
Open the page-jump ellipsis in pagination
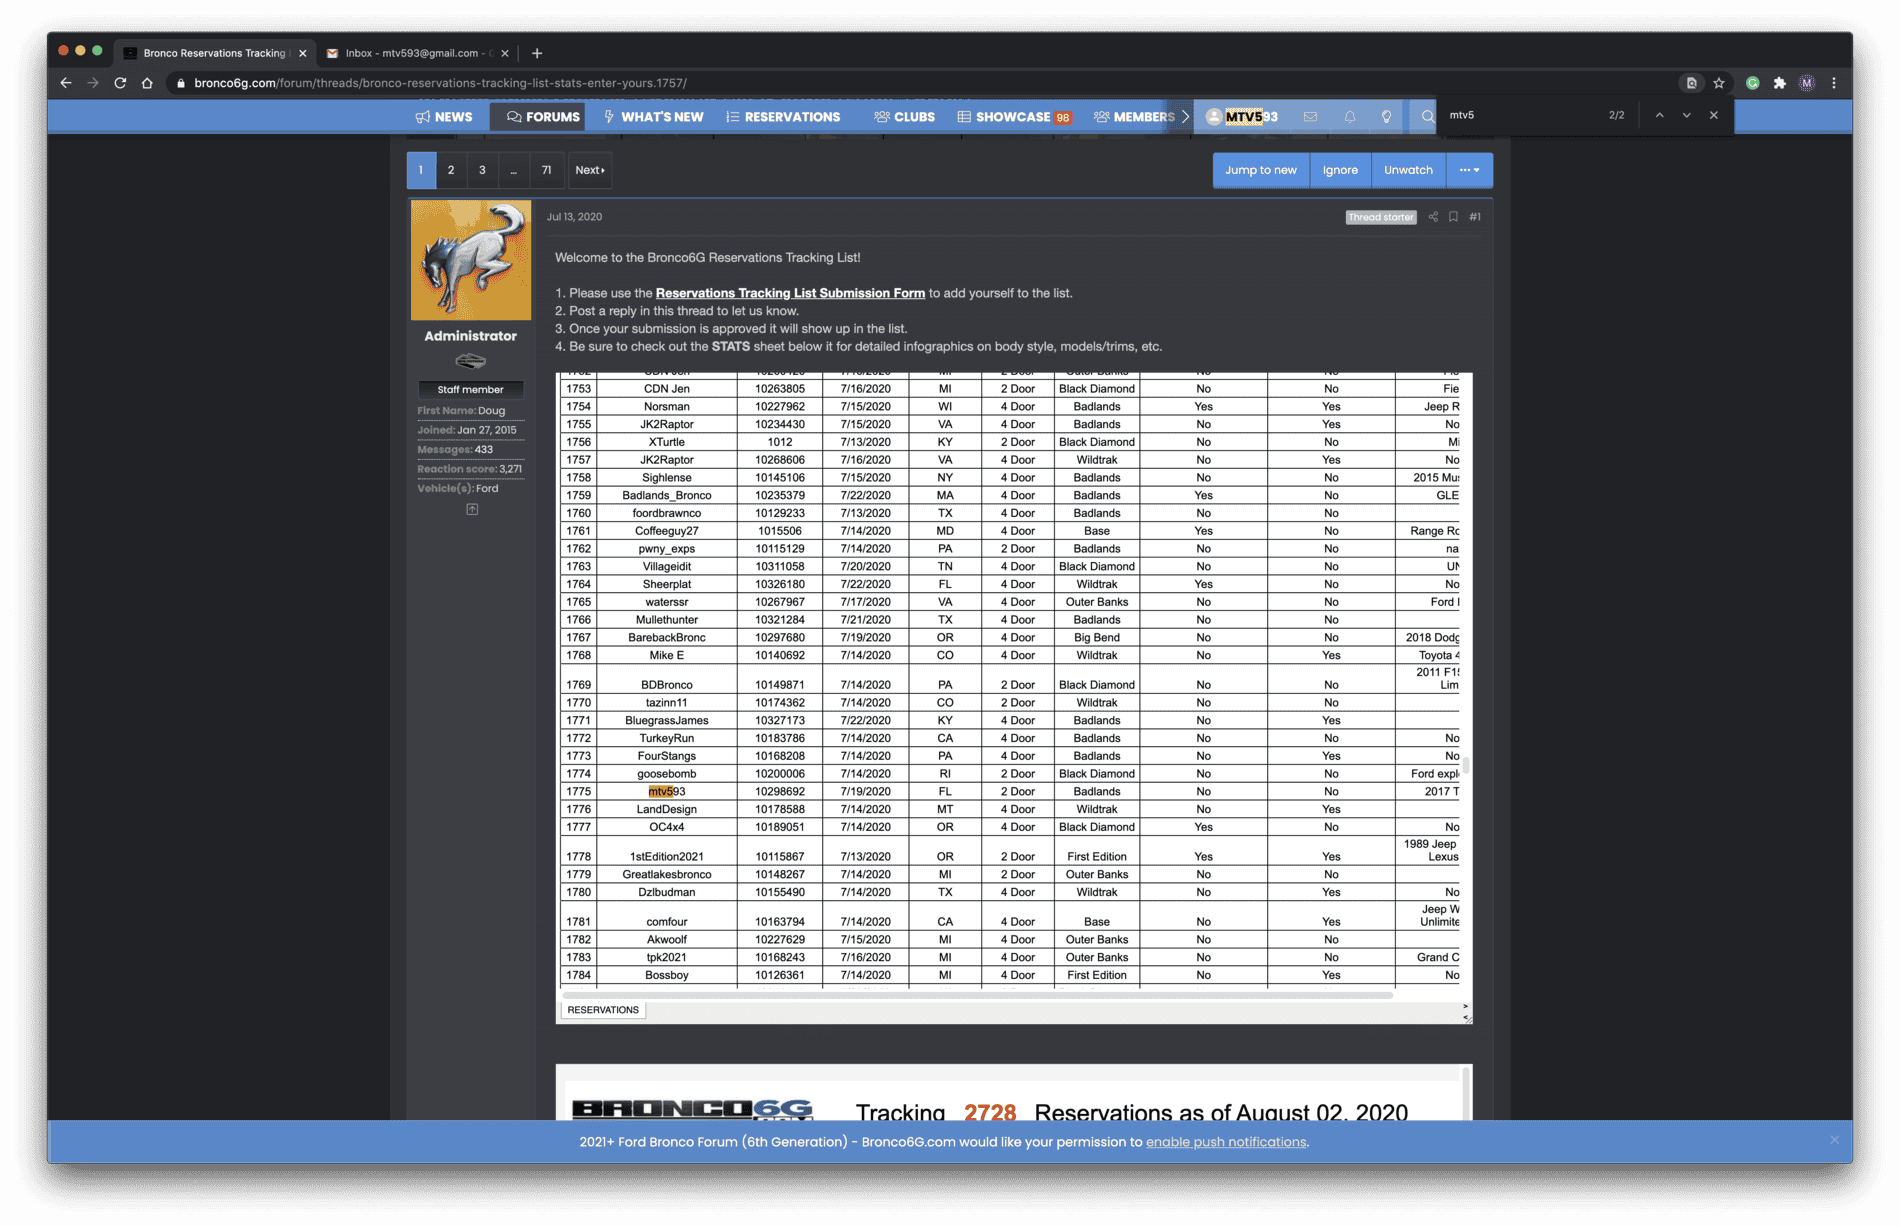point(514,170)
